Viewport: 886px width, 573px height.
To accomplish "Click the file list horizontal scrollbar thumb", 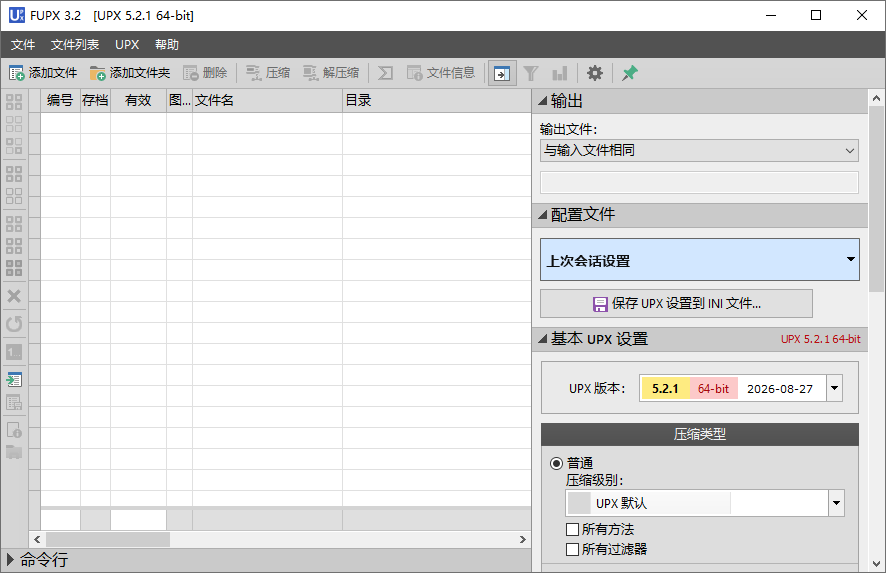I will pos(107,540).
